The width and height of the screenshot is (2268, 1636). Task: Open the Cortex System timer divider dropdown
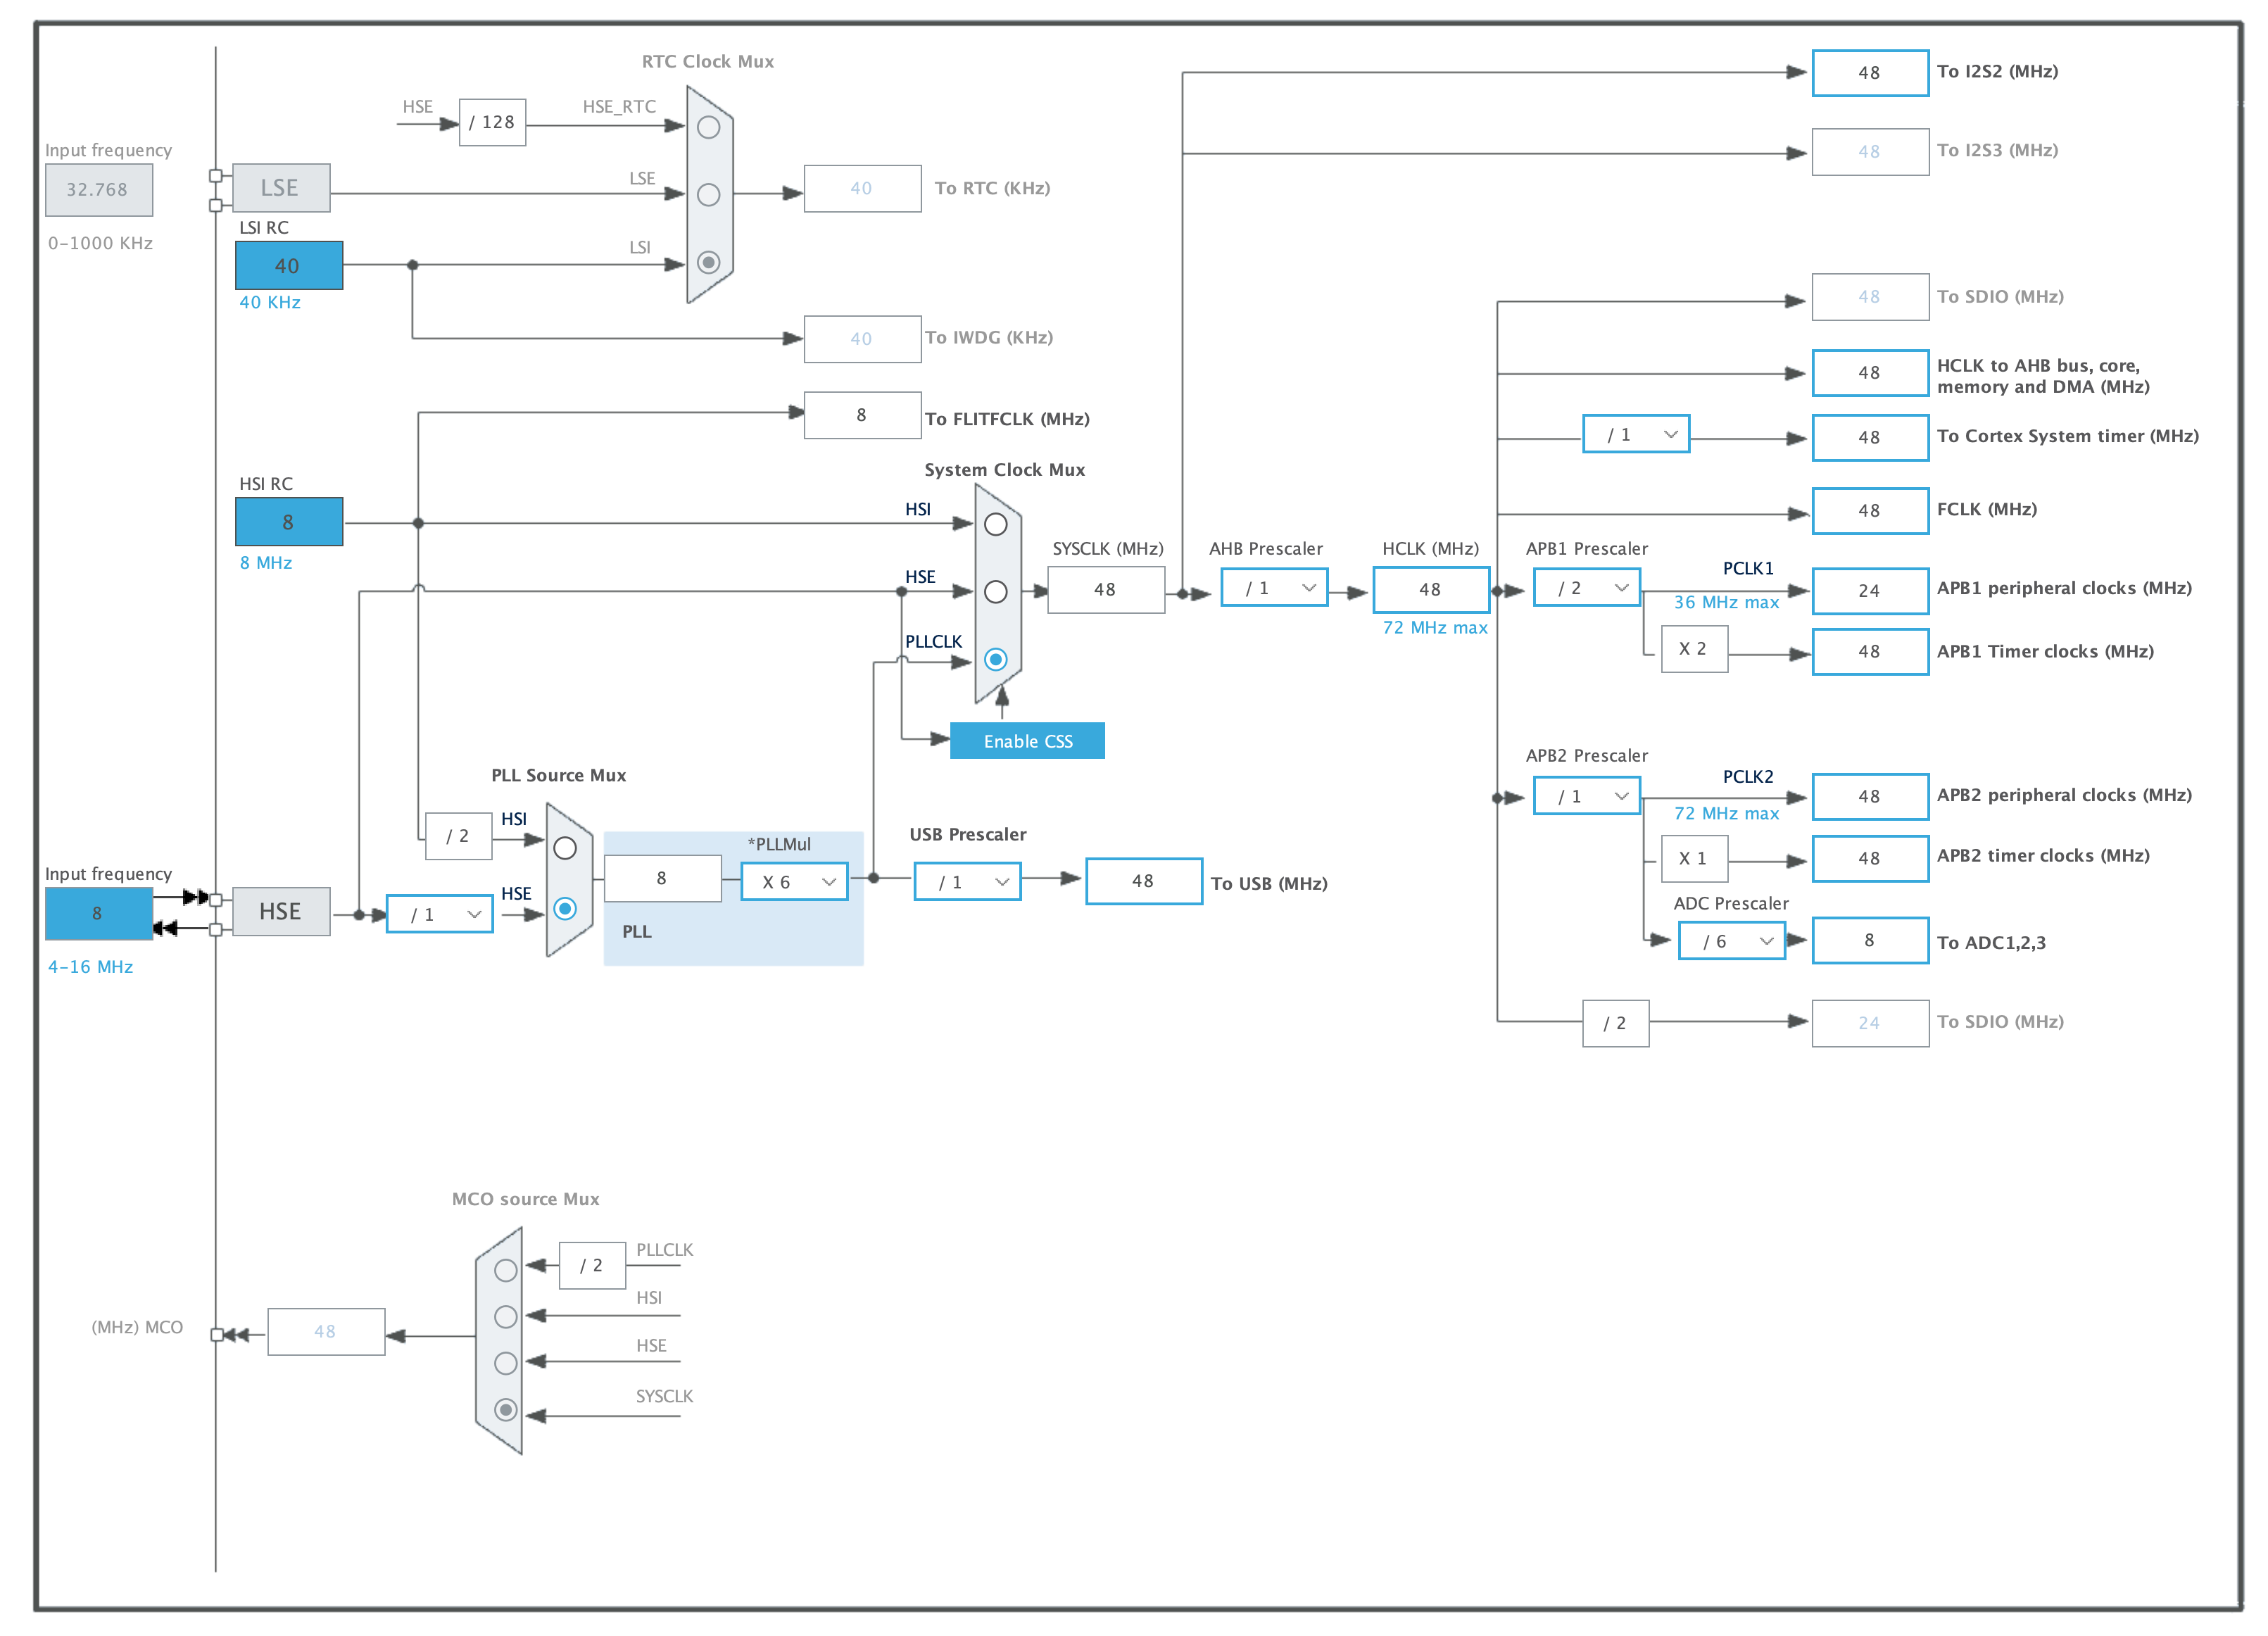pyautogui.click(x=1636, y=434)
